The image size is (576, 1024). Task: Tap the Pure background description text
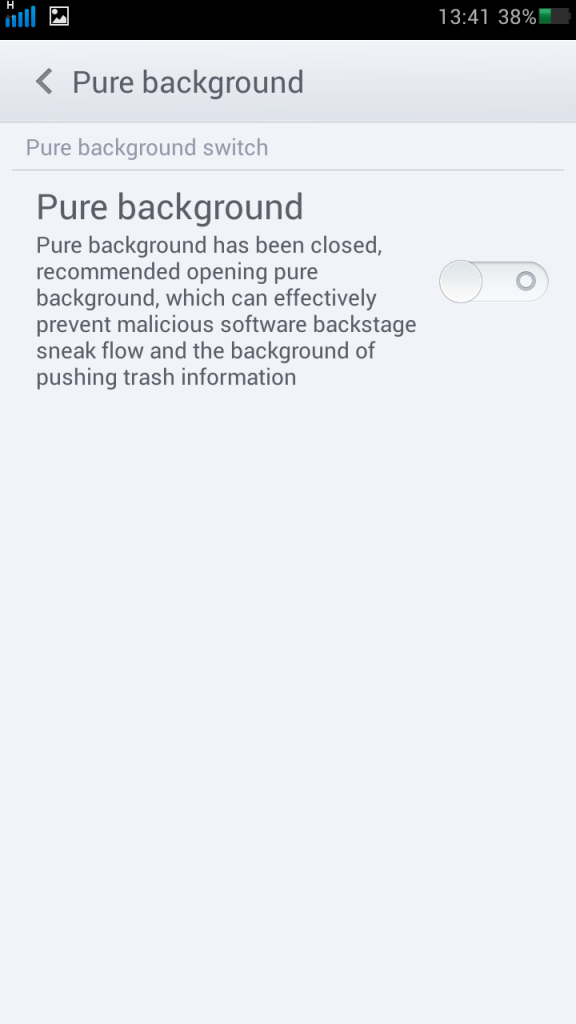(x=227, y=311)
